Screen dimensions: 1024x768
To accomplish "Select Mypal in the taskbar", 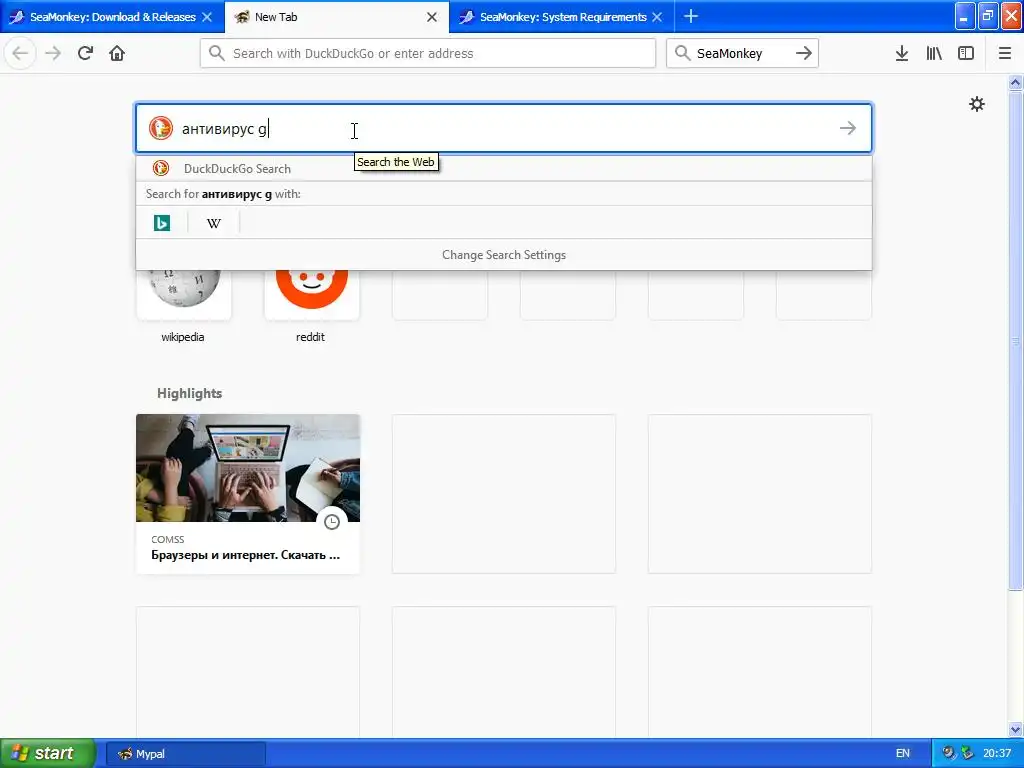I will [185, 754].
